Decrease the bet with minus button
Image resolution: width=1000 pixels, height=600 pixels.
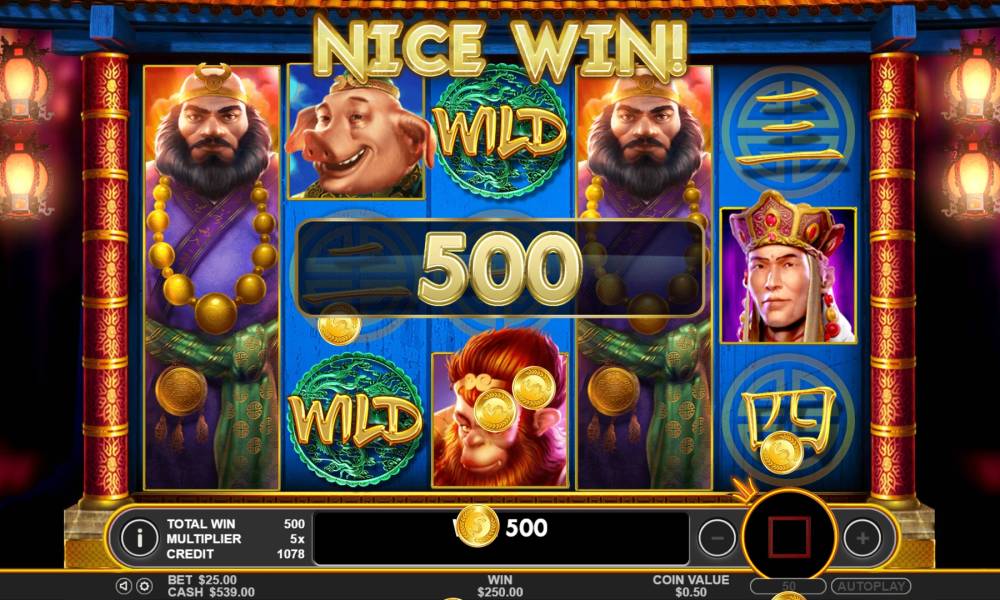(x=717, y=539)
